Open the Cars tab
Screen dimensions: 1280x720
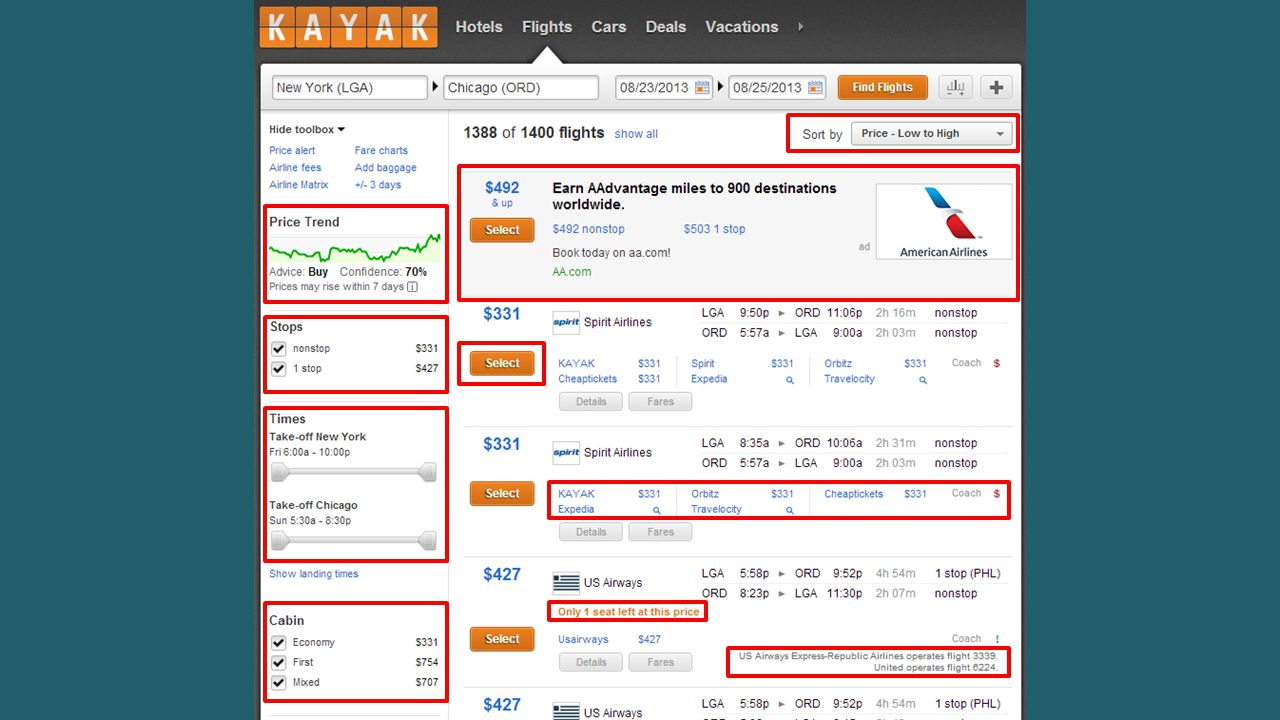click(x=608, y=27)
